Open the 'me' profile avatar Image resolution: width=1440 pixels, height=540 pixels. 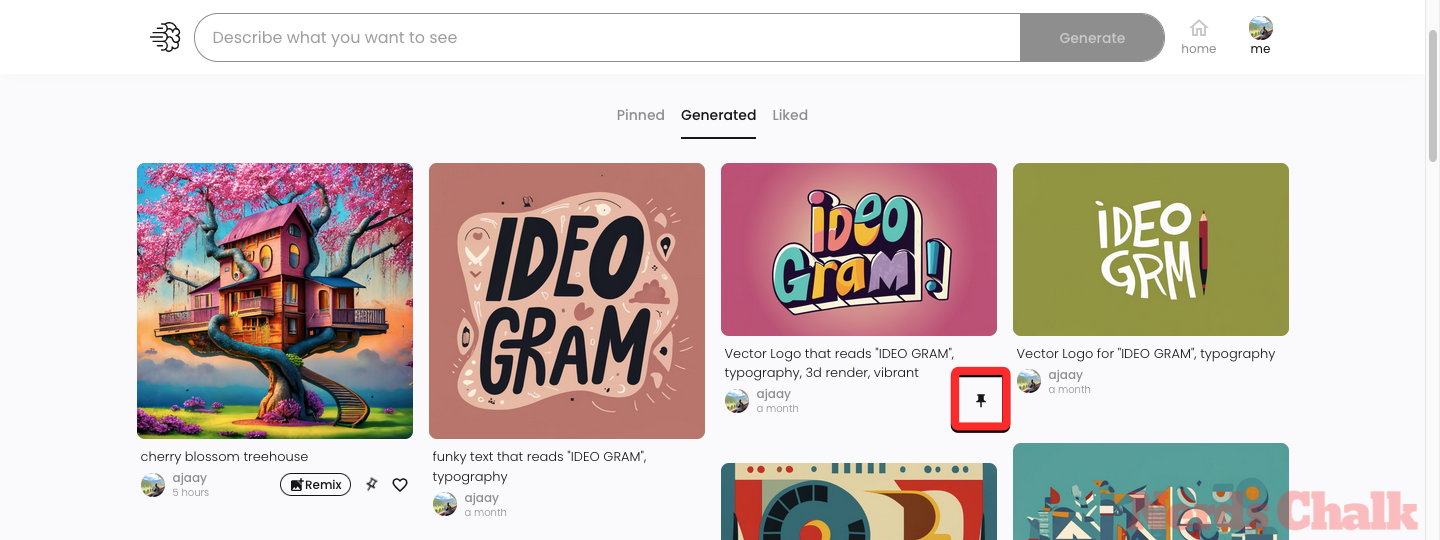click(1261, 28)
